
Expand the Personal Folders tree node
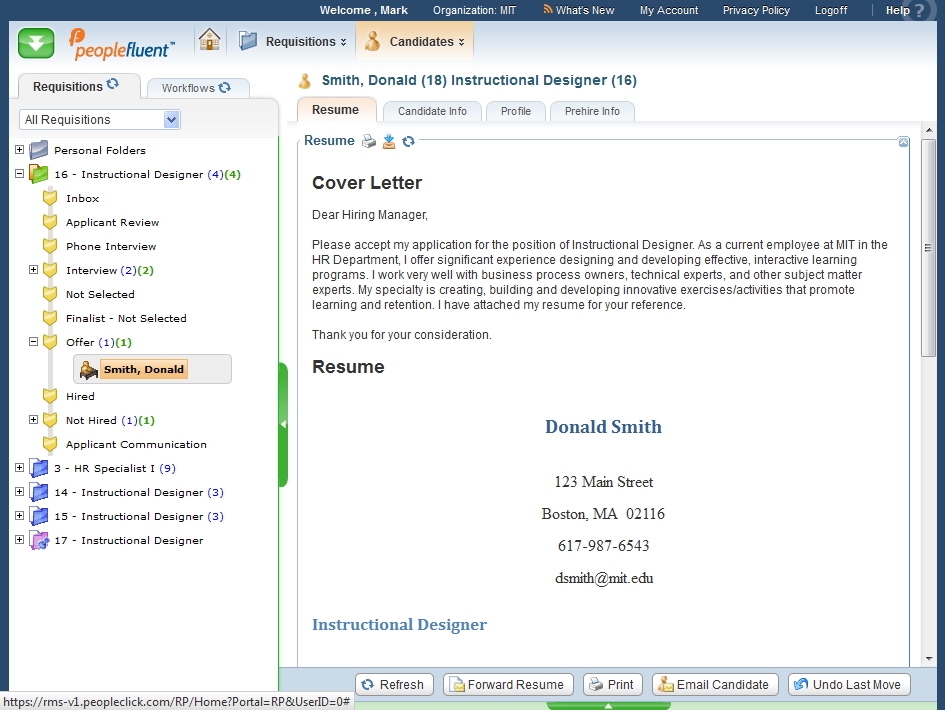click(x=20, y=150)
